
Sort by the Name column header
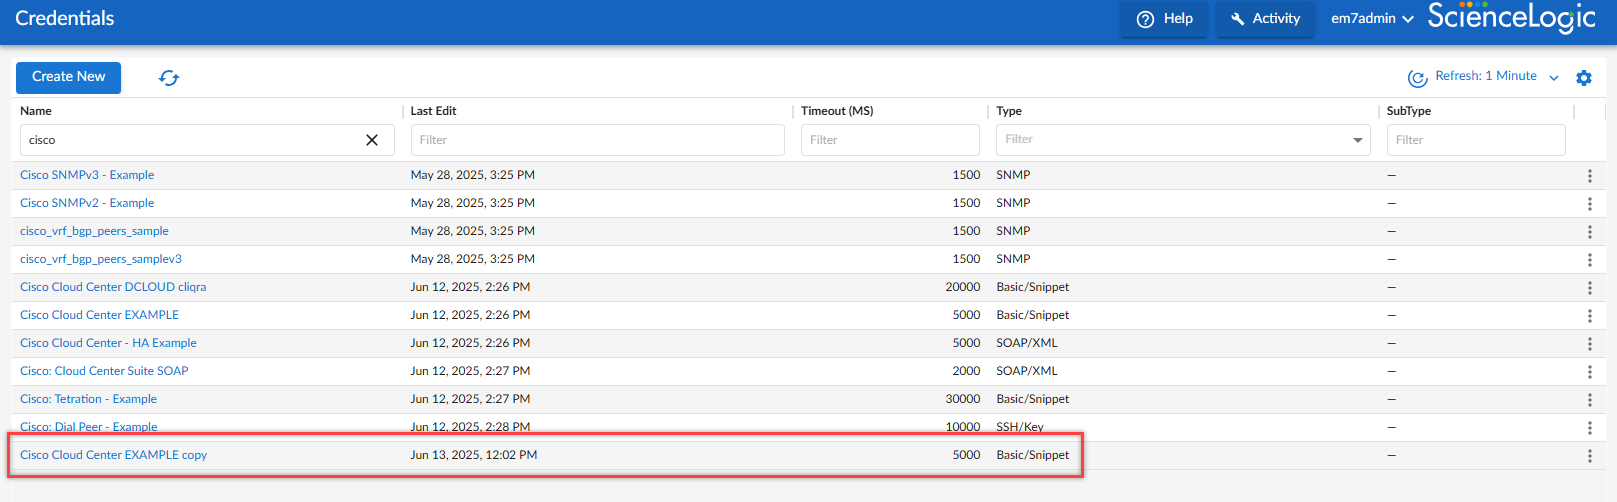coord(36,111)
